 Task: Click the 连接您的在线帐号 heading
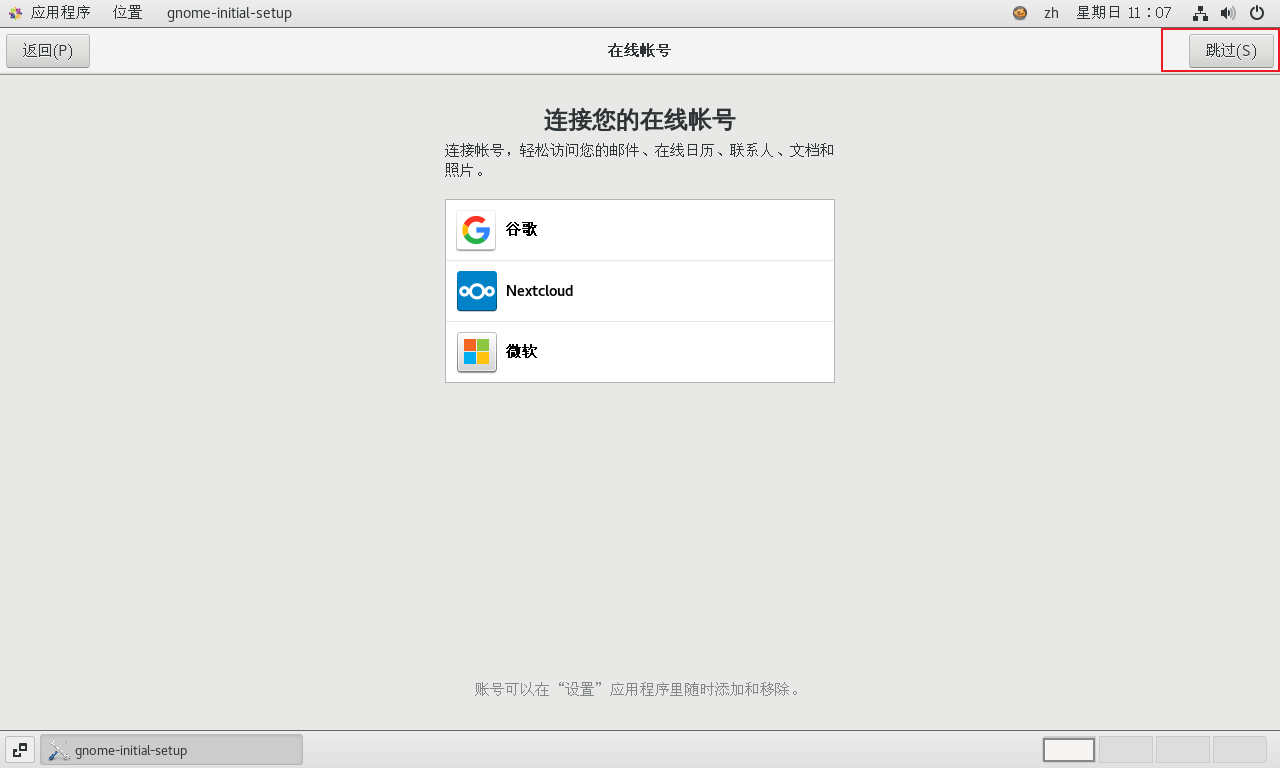click(640, 120)
